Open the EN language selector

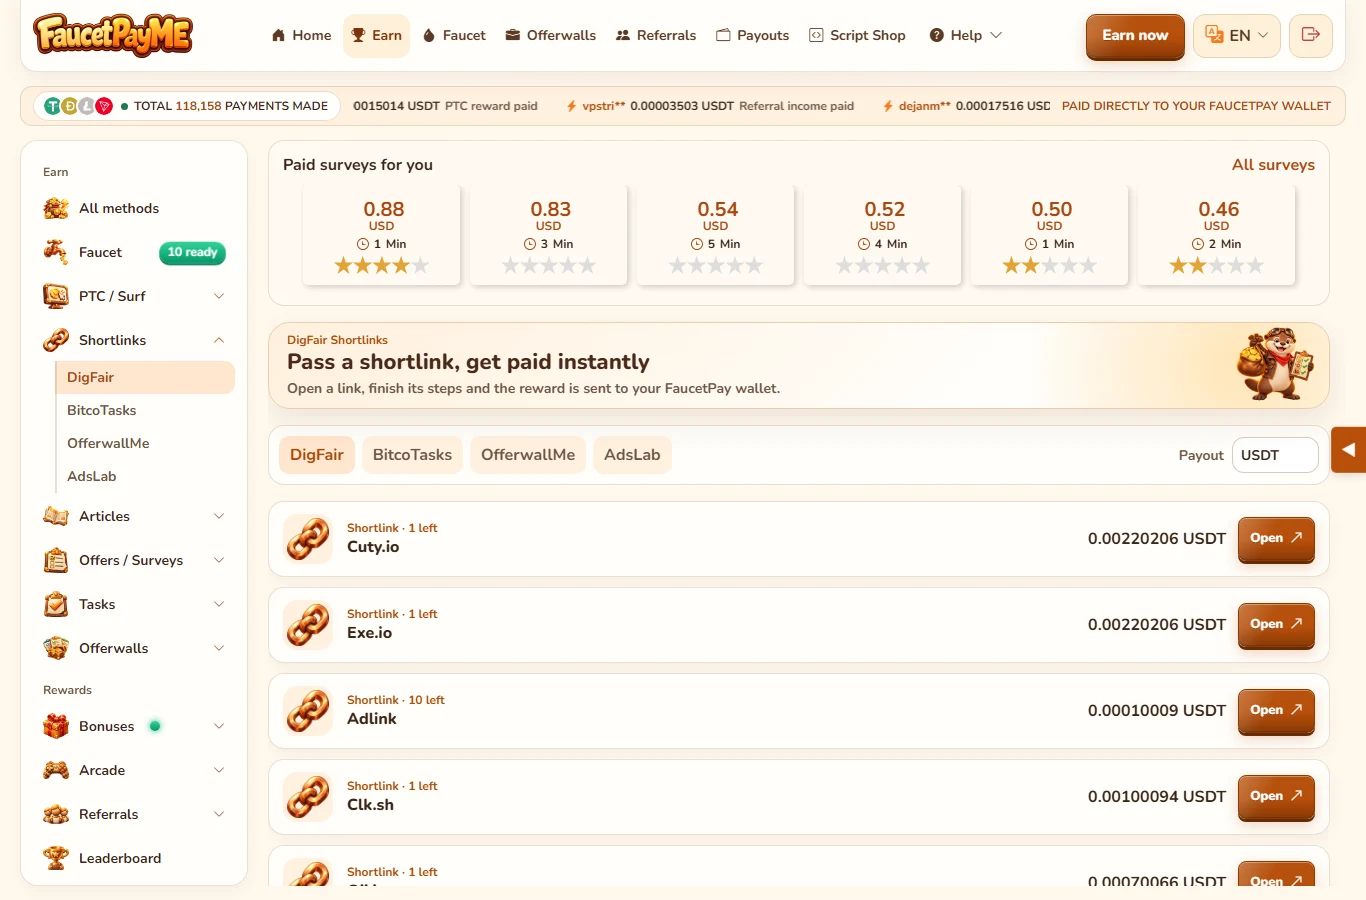point(1237,36)
